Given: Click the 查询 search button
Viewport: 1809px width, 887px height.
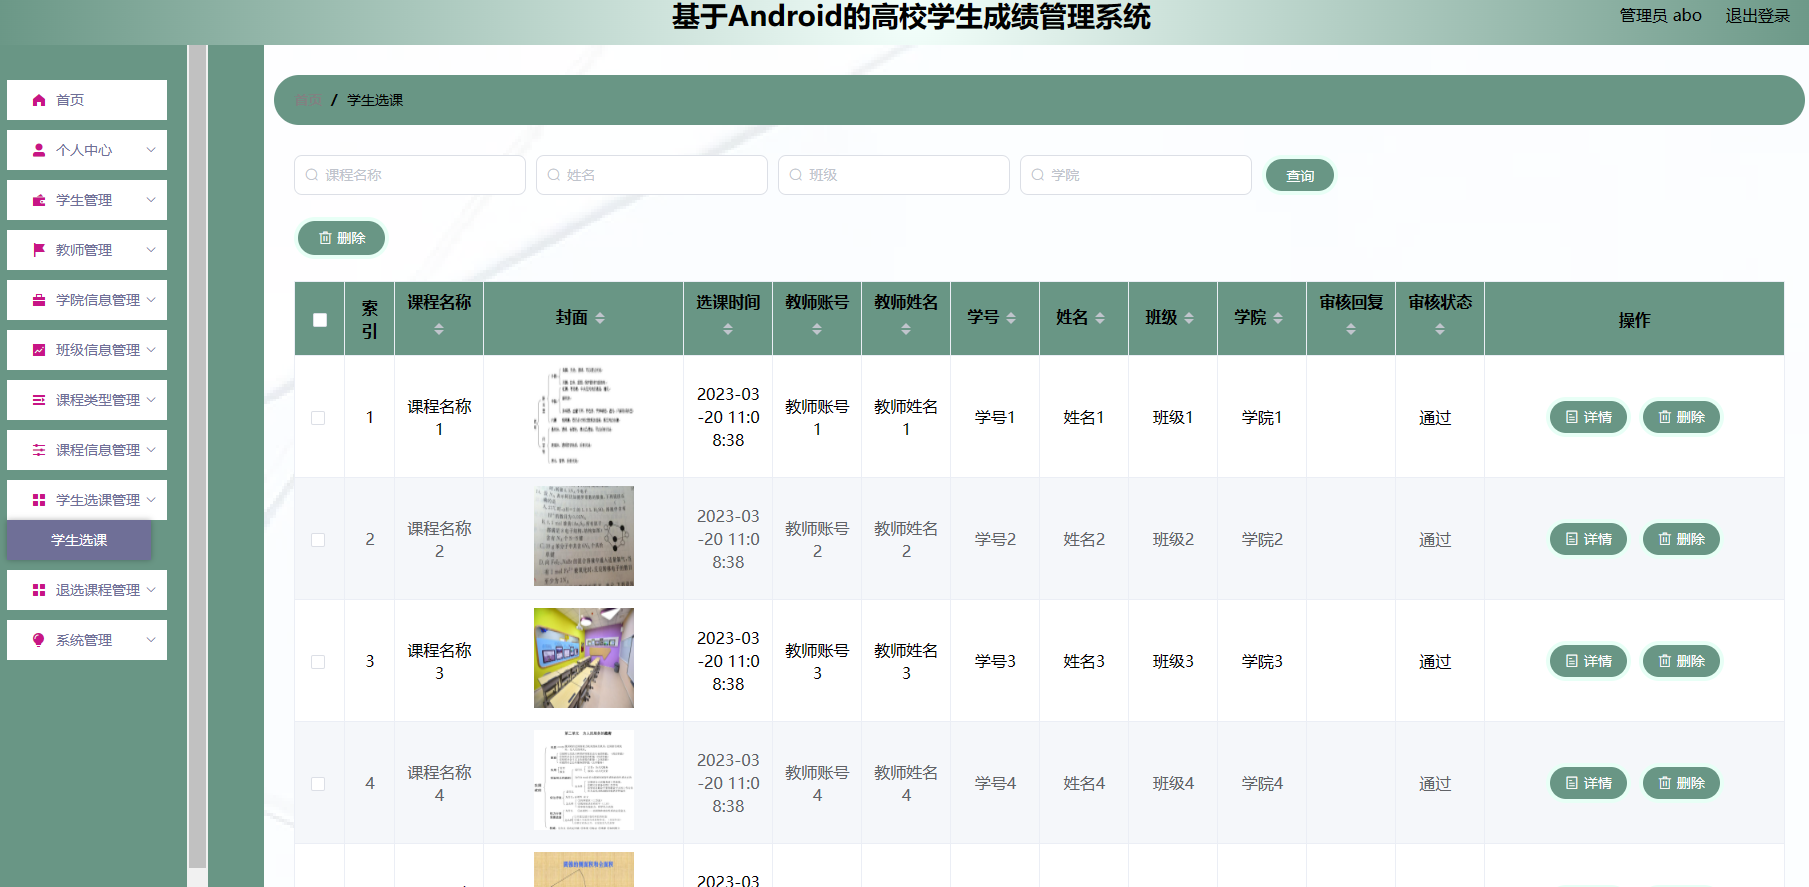Looking at the screenshot, I should 1299,175.
